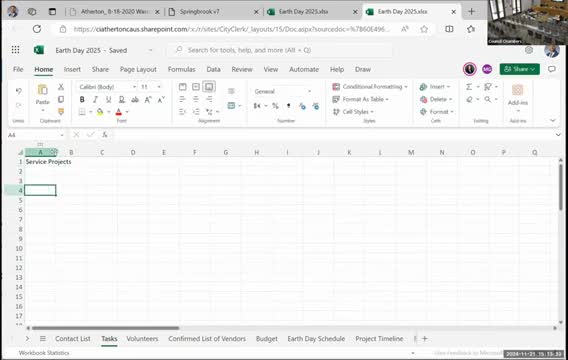568x360 pixels.
Task: Open Cell Styles menu
Action: (353, 112)
